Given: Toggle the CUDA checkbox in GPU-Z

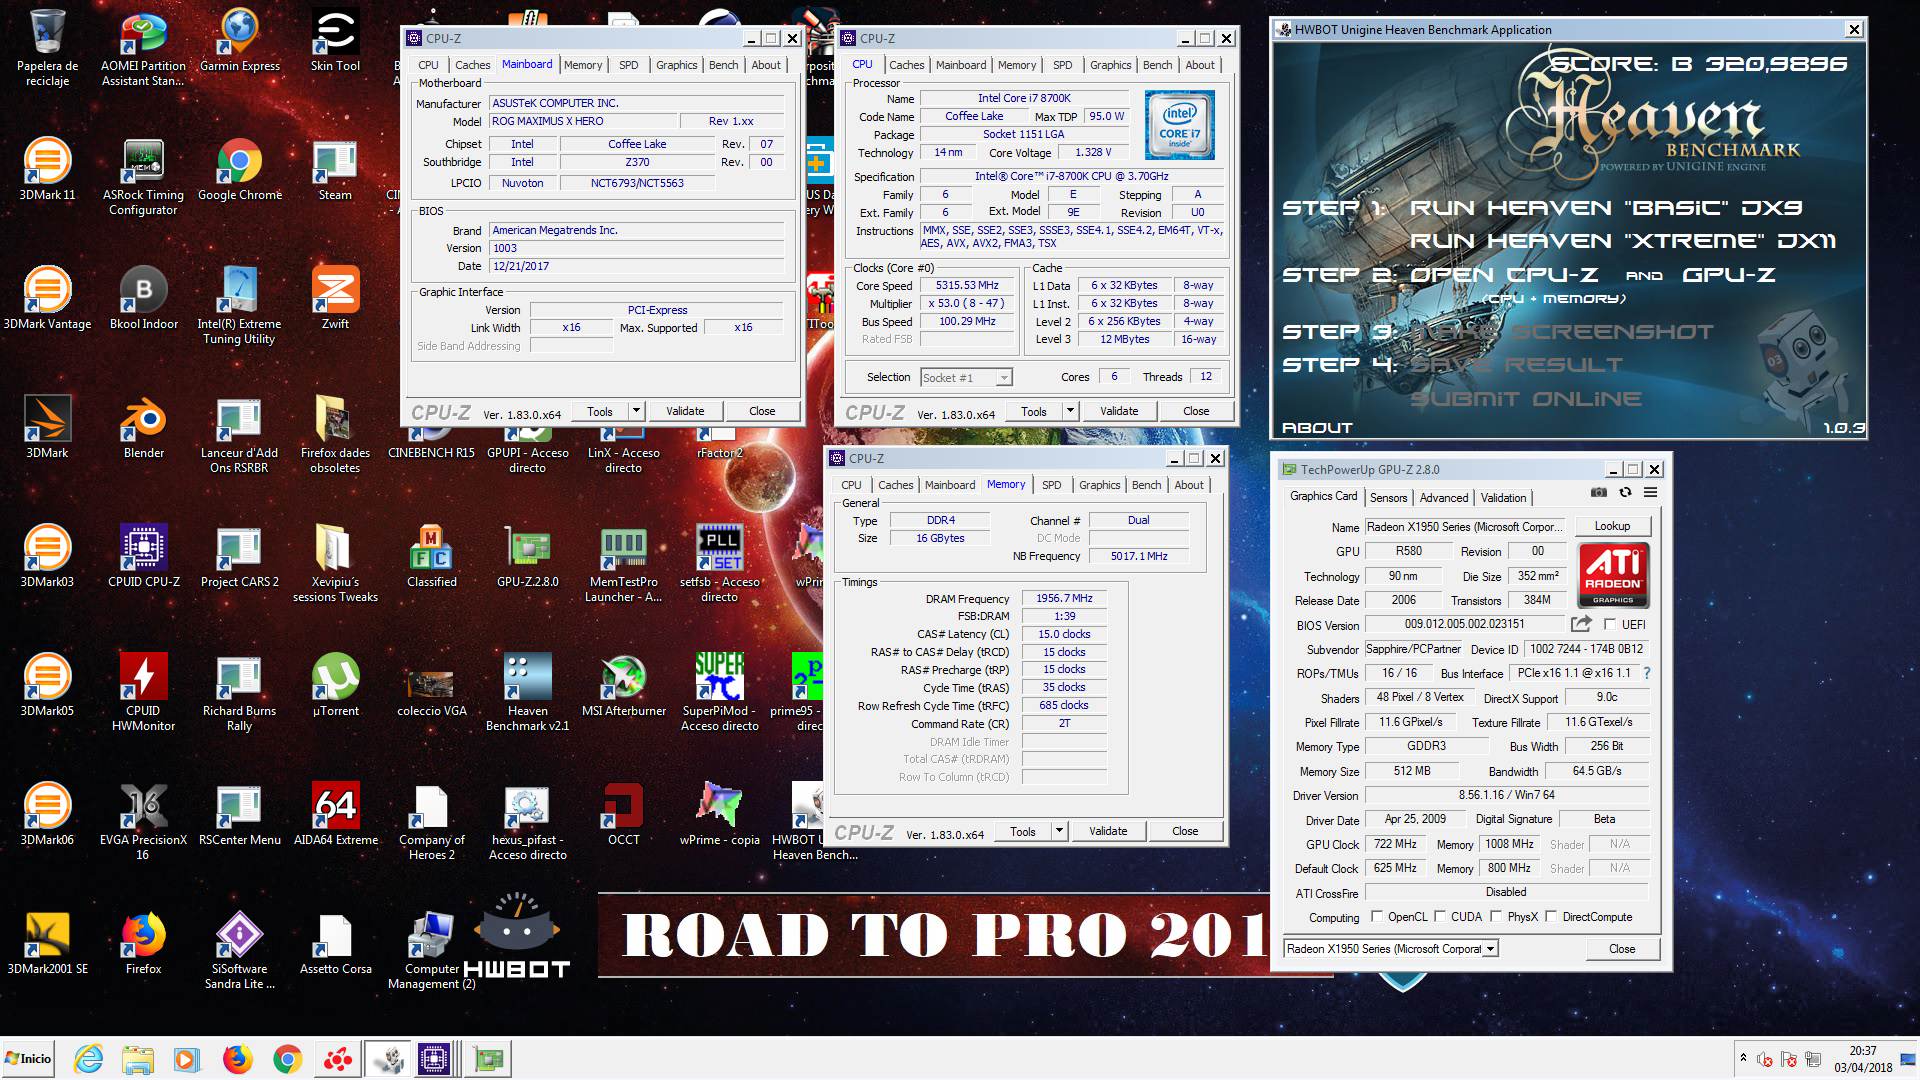Looking at the screenshot, I should click(1440, 916).
